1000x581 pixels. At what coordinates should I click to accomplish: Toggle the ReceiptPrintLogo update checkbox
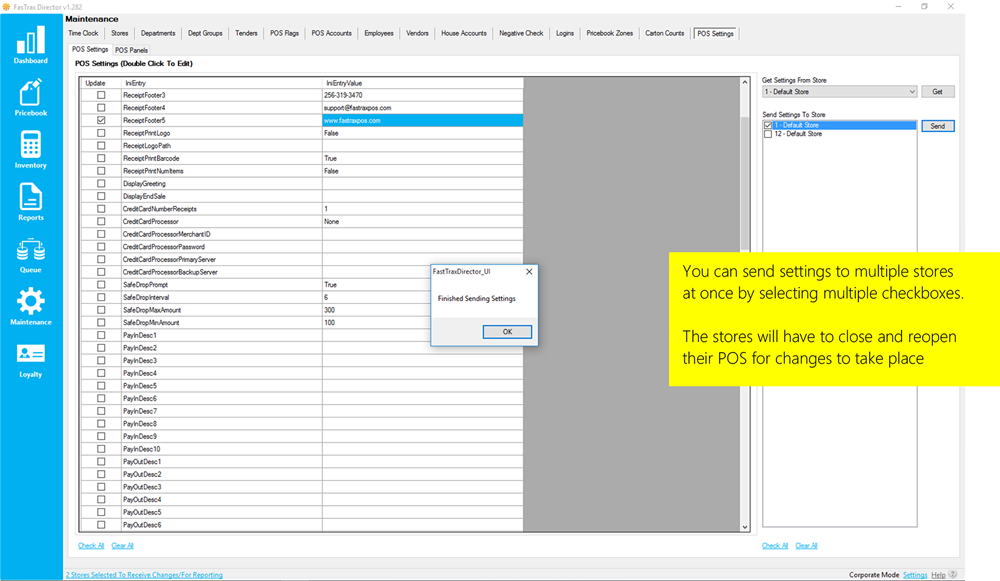[101, 133]
